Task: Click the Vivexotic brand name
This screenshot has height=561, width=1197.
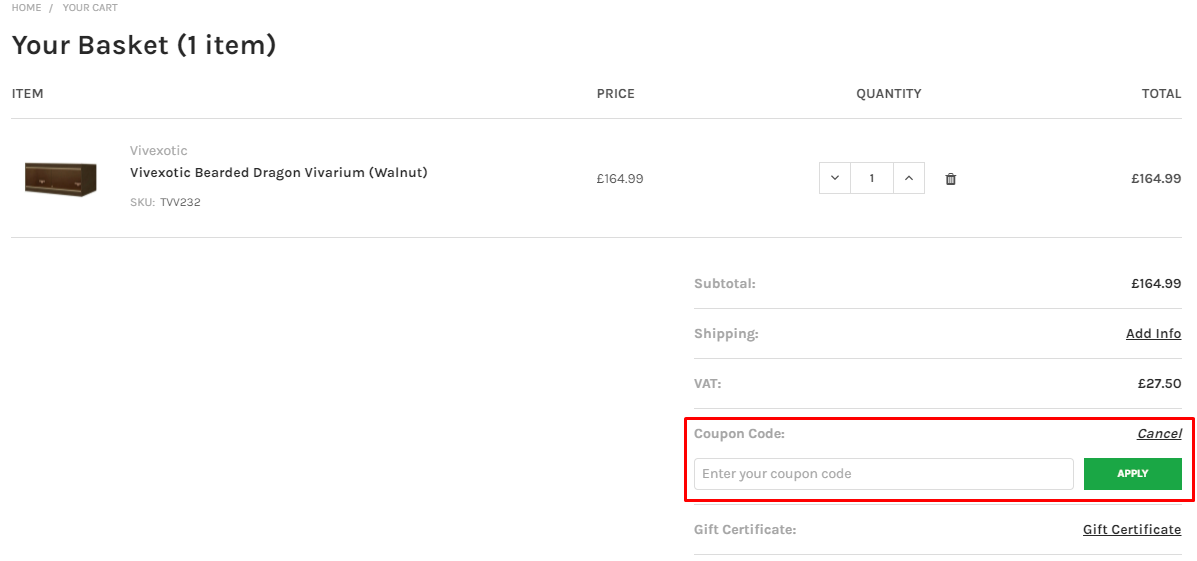Action: pos(159,150)
